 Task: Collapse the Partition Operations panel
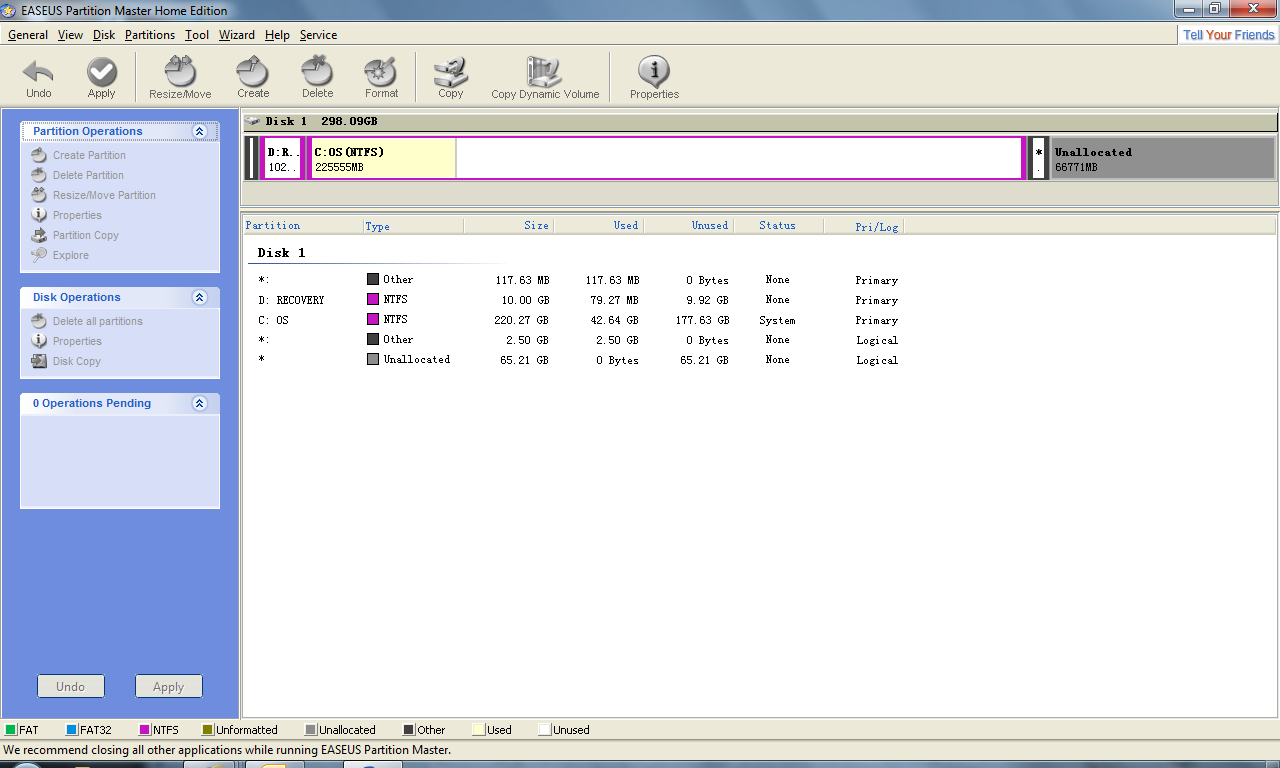click(199, 131)
